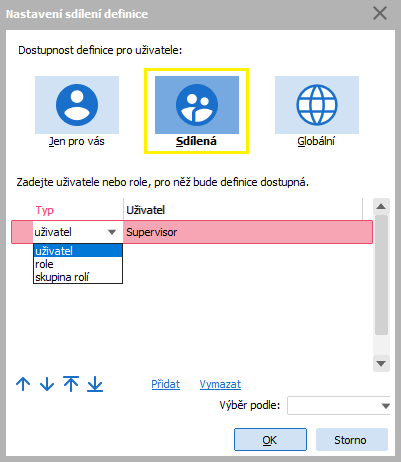Move row to bottom with underlined down arrow
Image resolution: width=401 pixels, height=462 pixels.
95,384
